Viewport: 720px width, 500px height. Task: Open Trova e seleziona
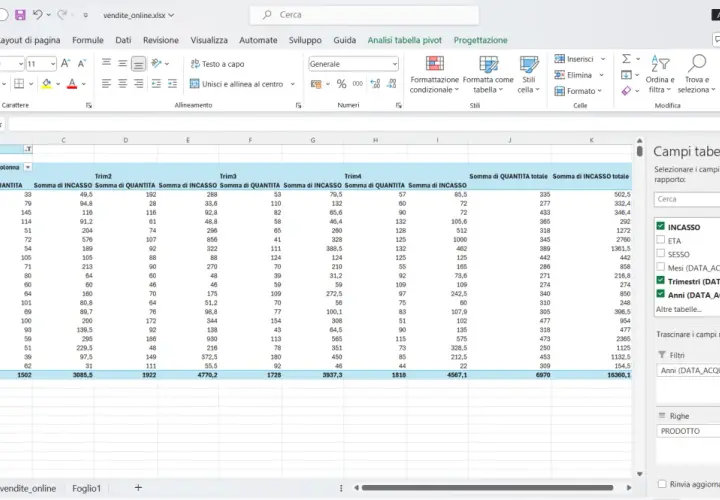(697, 73)
